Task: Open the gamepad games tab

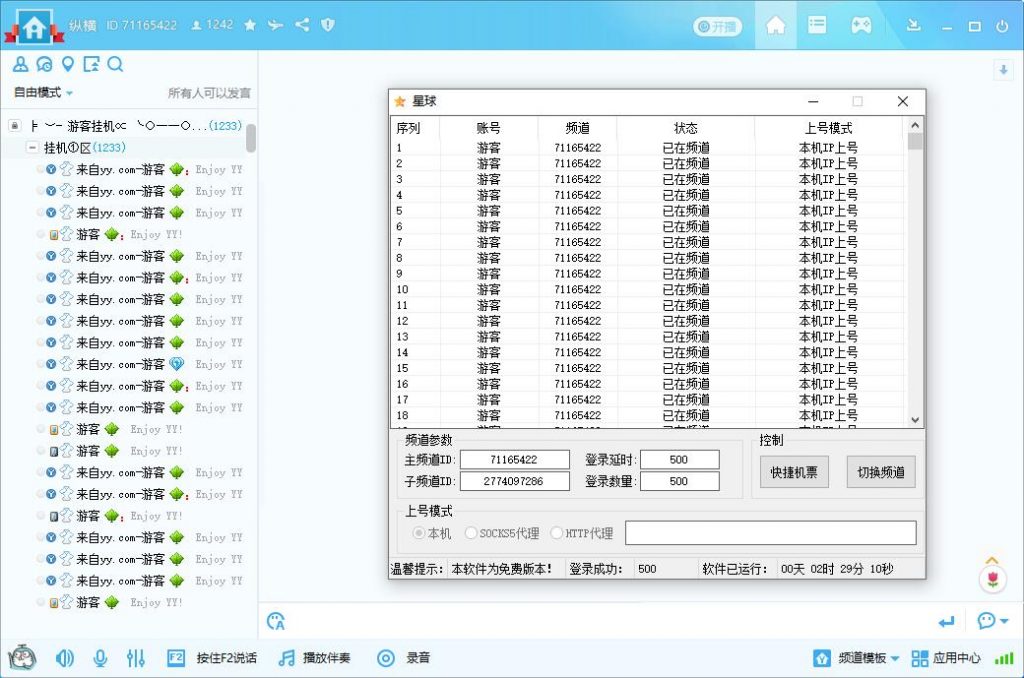Action: click(861, 25)
